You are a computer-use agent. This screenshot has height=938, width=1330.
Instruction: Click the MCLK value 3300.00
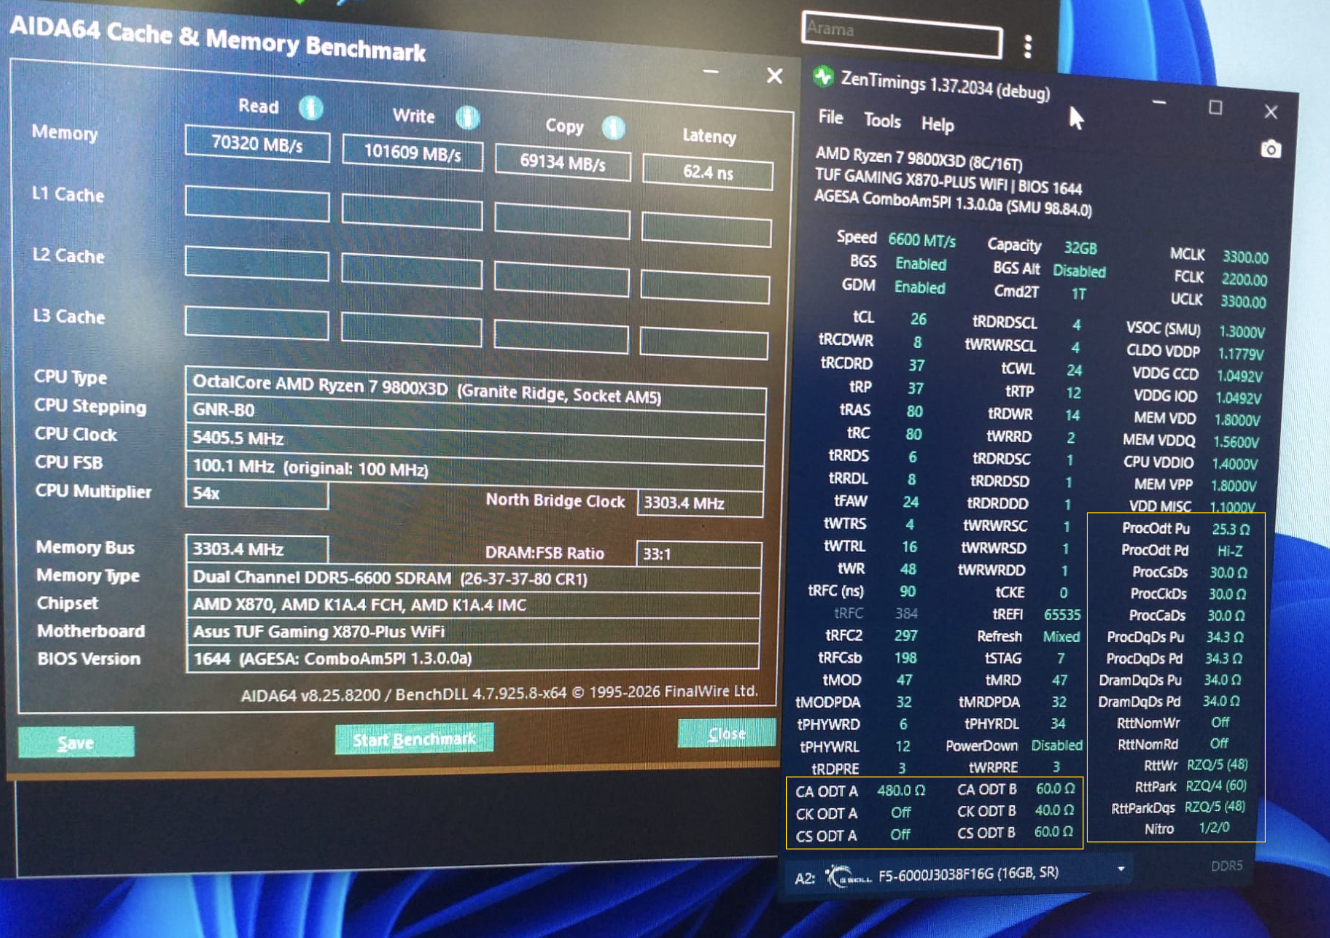(1245, 257)
